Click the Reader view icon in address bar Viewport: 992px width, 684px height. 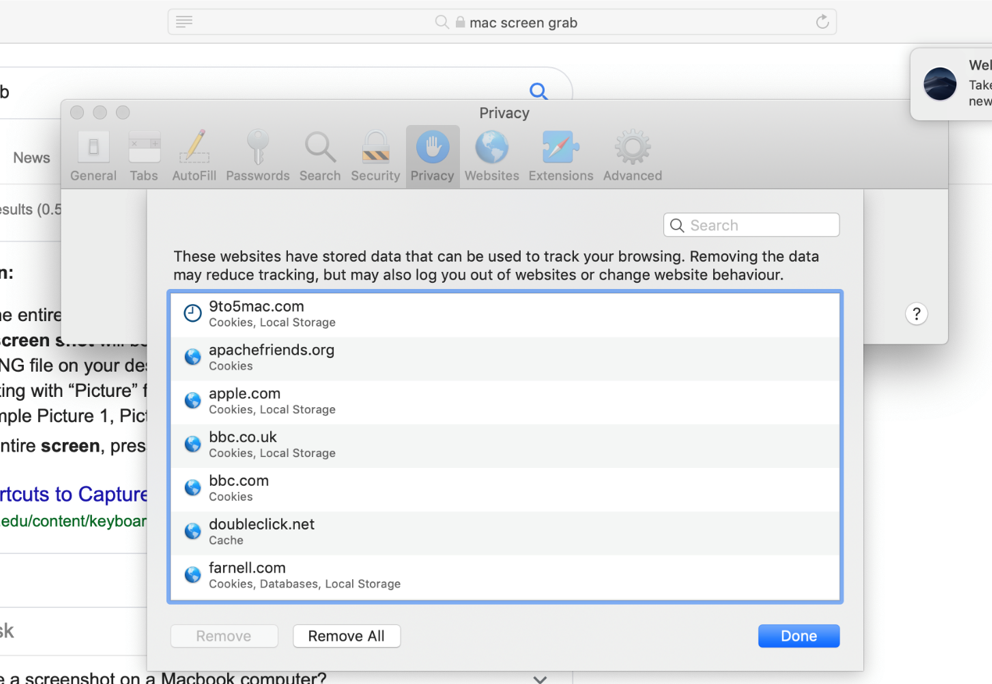[x=184, y=22]
